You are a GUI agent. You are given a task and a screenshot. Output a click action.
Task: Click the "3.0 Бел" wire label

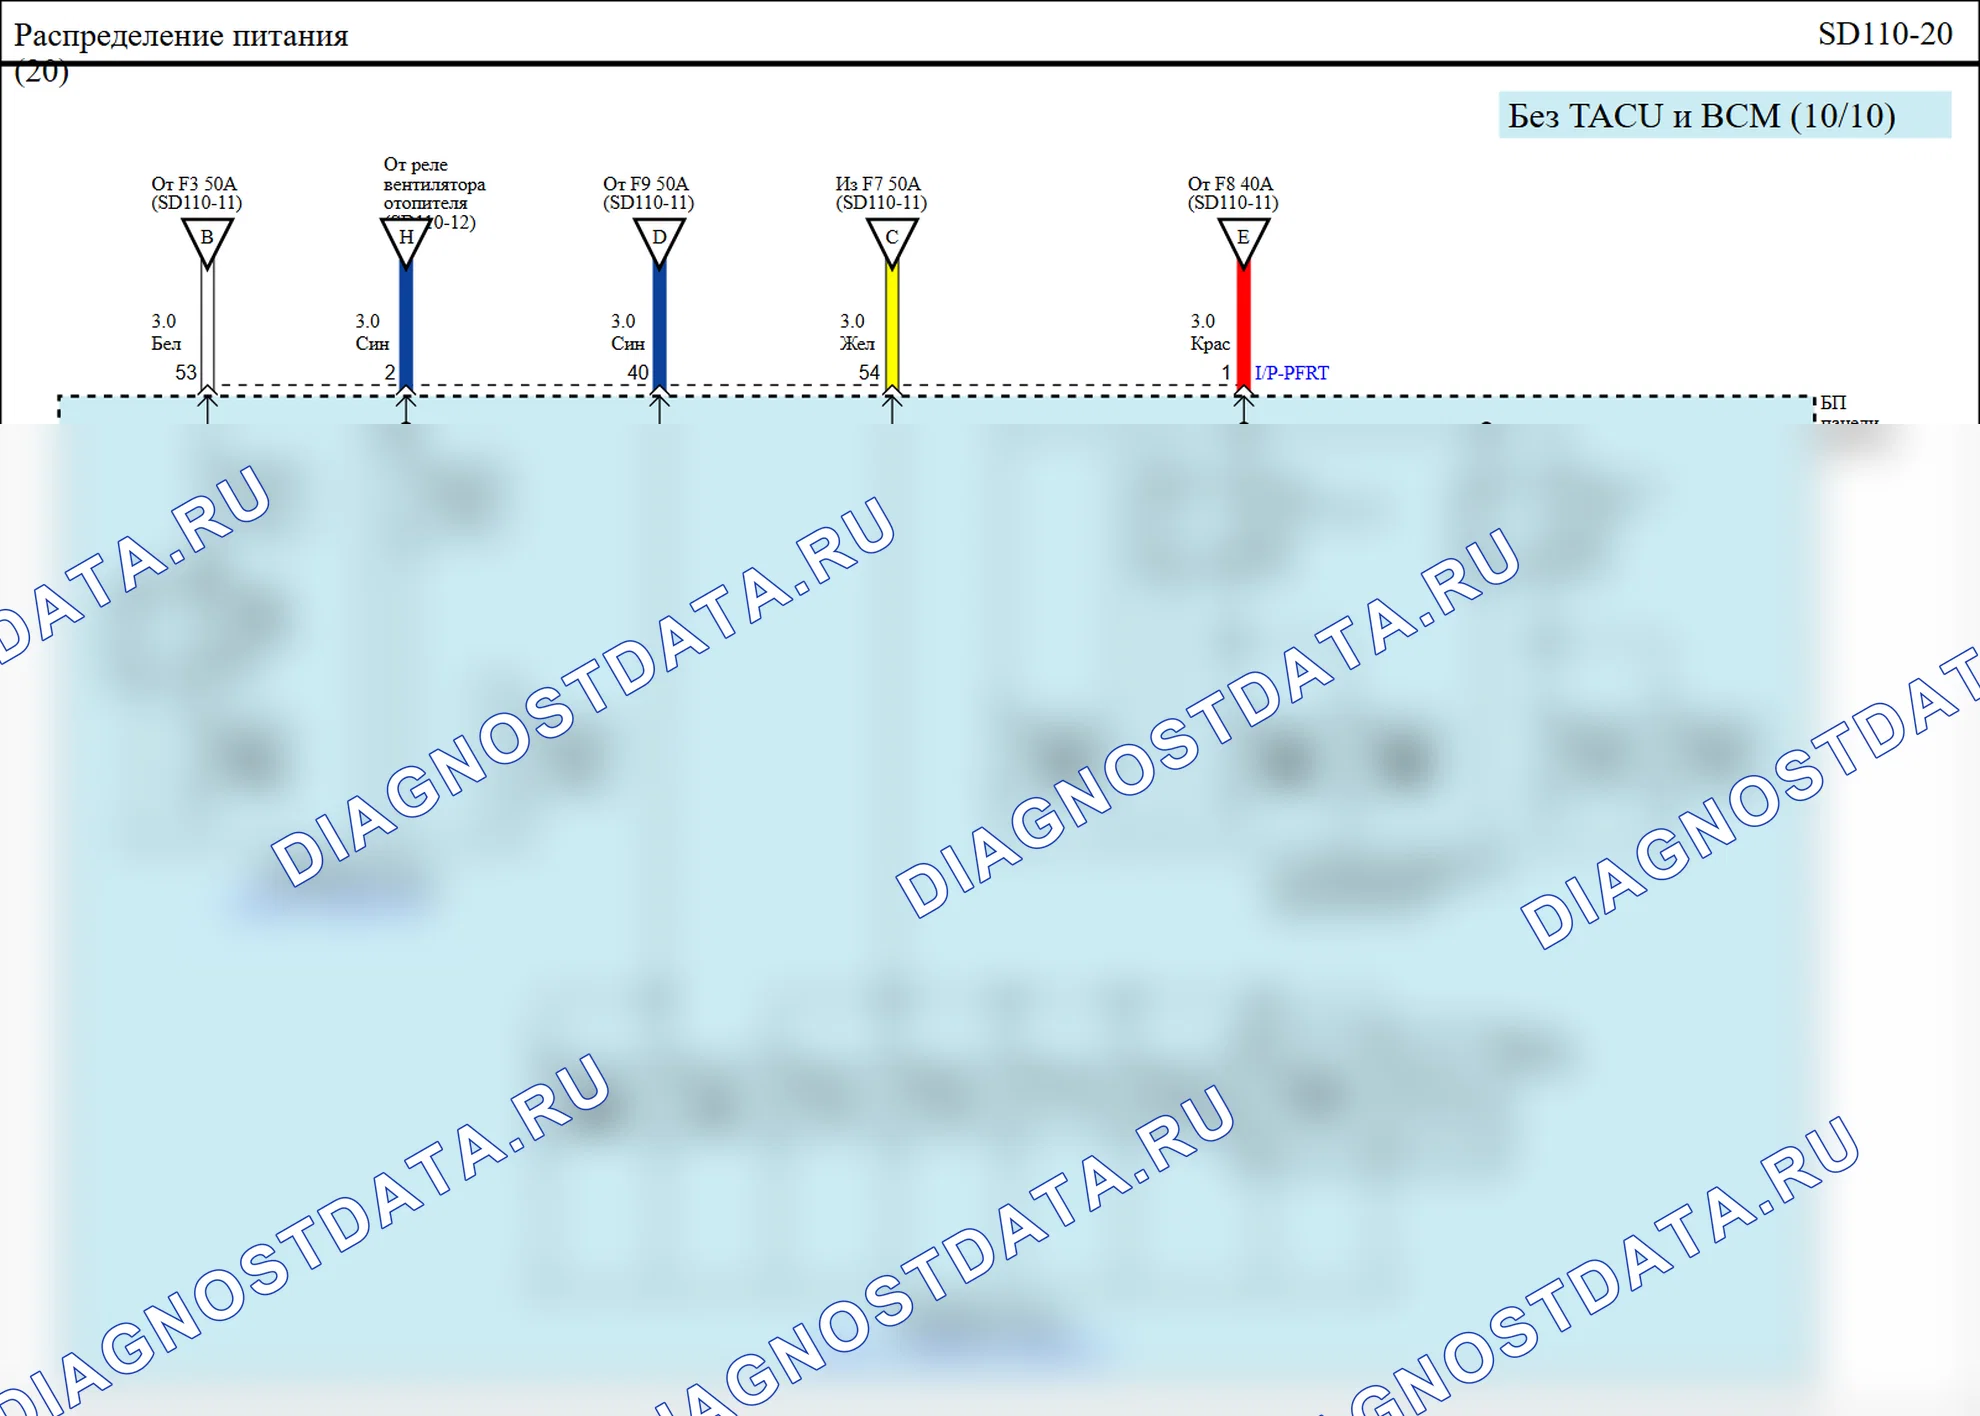[166, 333]
